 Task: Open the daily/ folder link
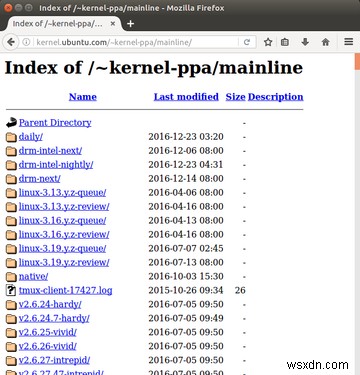pos(31,137)
